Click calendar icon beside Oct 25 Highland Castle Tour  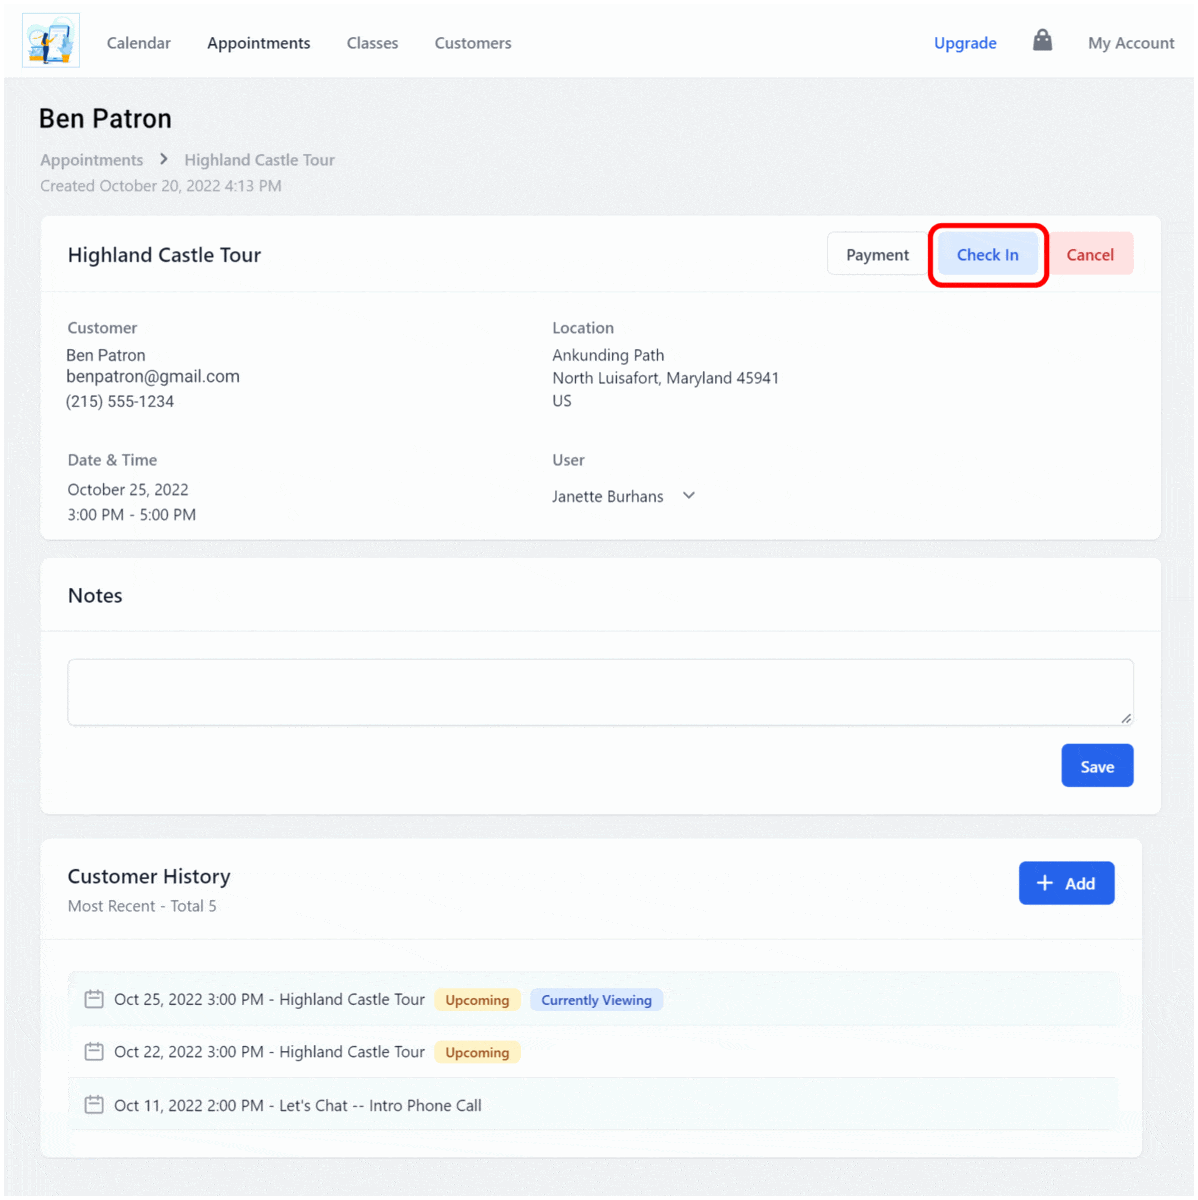(x=94, y=999)
